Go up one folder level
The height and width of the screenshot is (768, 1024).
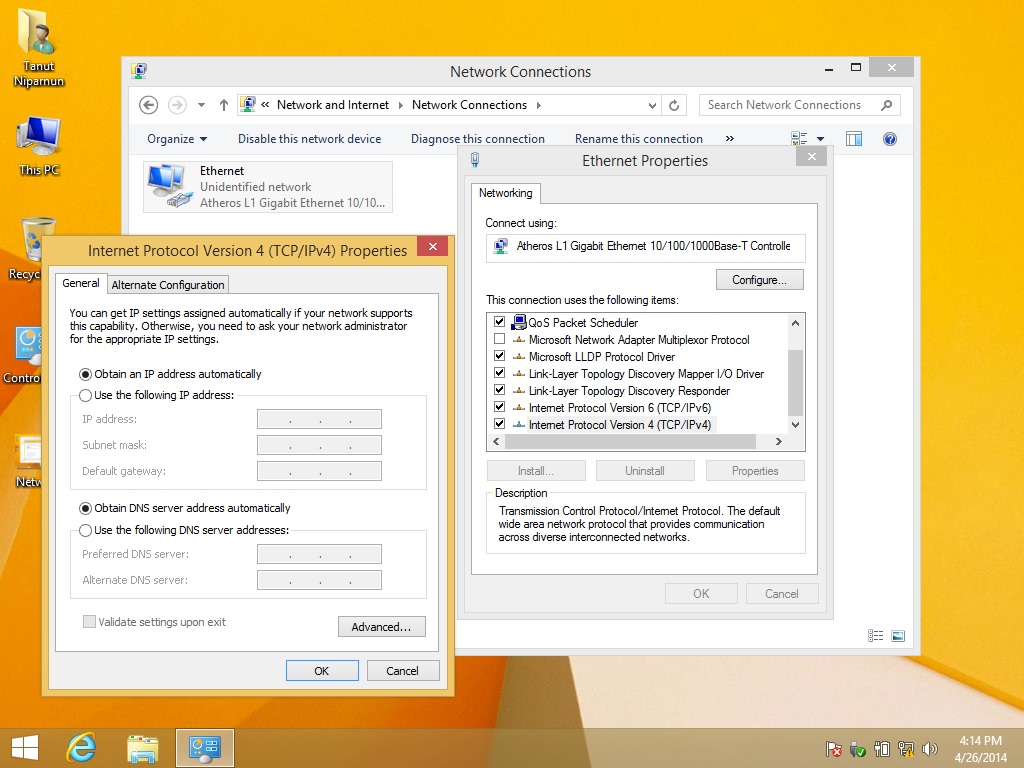coord(223,105)
